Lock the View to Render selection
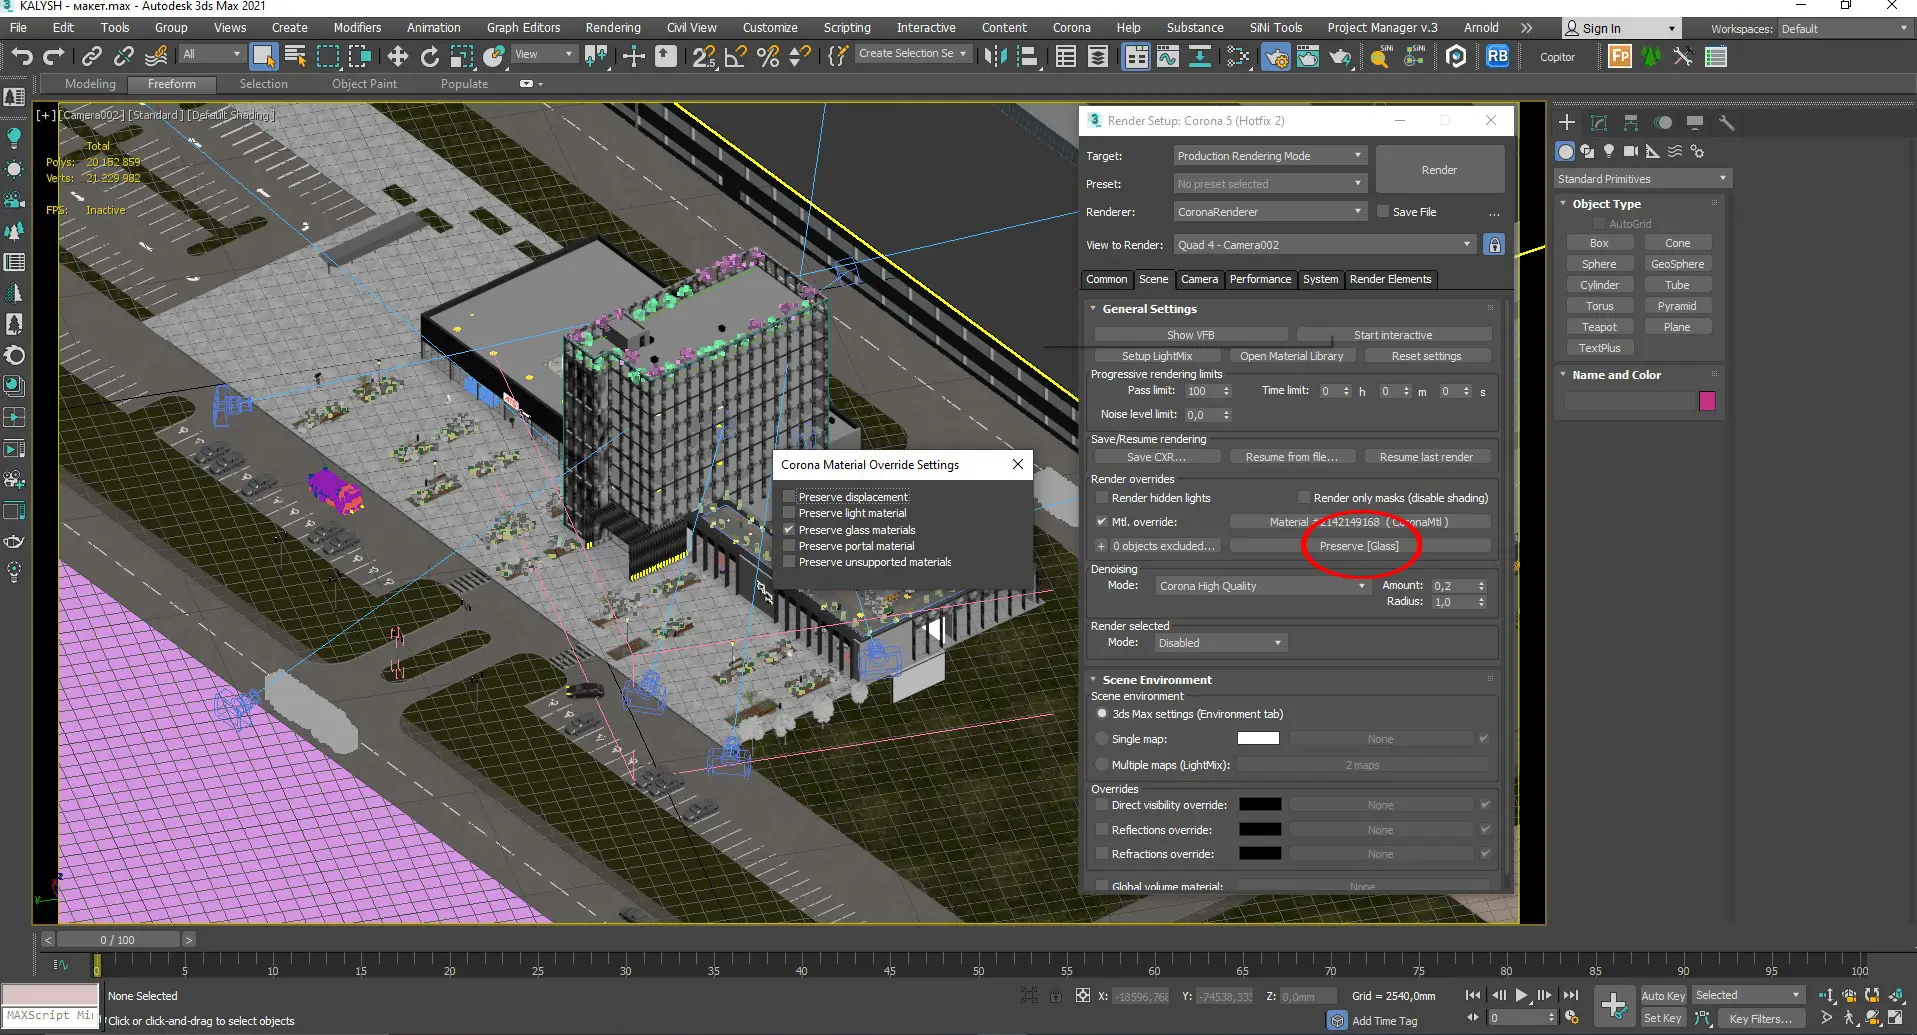The height and width of the screenshot is (1035, 1917). (1493, 245)
